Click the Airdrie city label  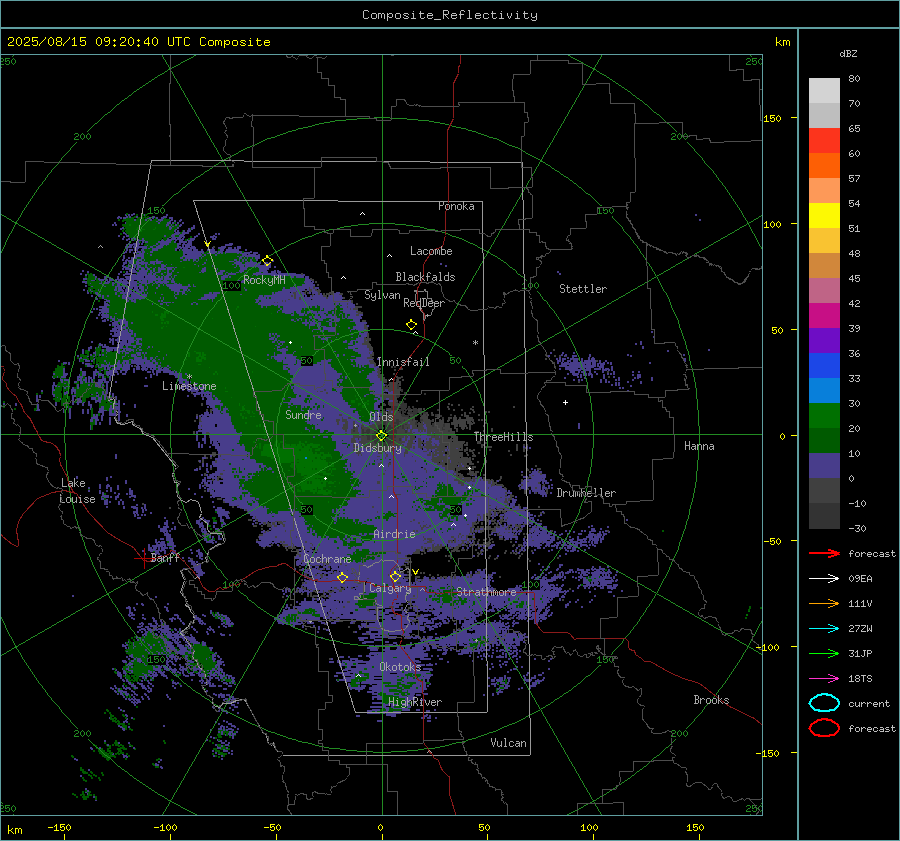tap(394, 534)
